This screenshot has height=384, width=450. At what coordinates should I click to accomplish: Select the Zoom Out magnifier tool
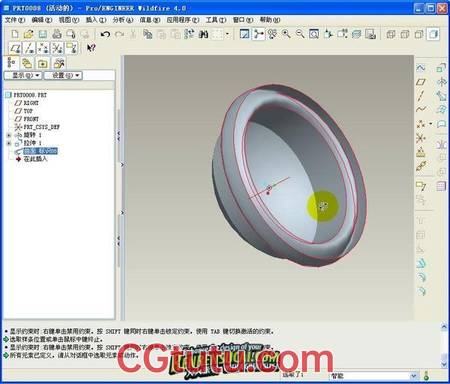[300, 34]
